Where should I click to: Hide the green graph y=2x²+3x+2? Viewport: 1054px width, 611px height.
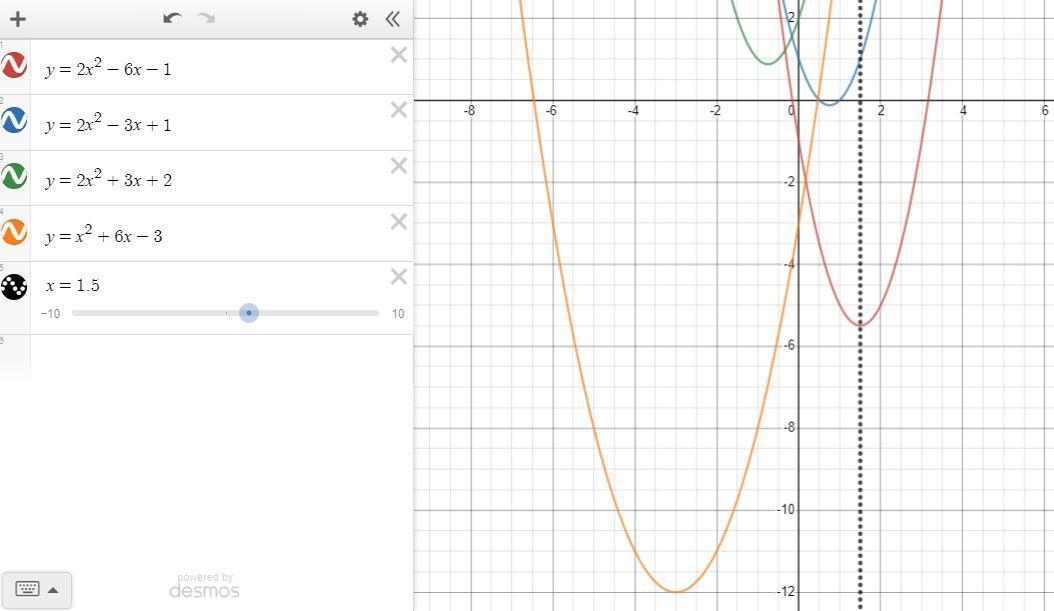click(14, 177)
